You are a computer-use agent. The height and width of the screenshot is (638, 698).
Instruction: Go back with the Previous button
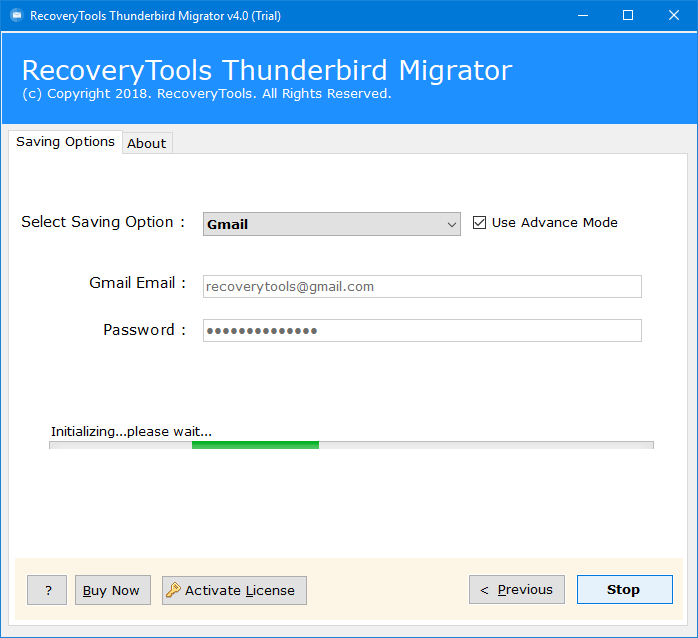click(517, 589)
